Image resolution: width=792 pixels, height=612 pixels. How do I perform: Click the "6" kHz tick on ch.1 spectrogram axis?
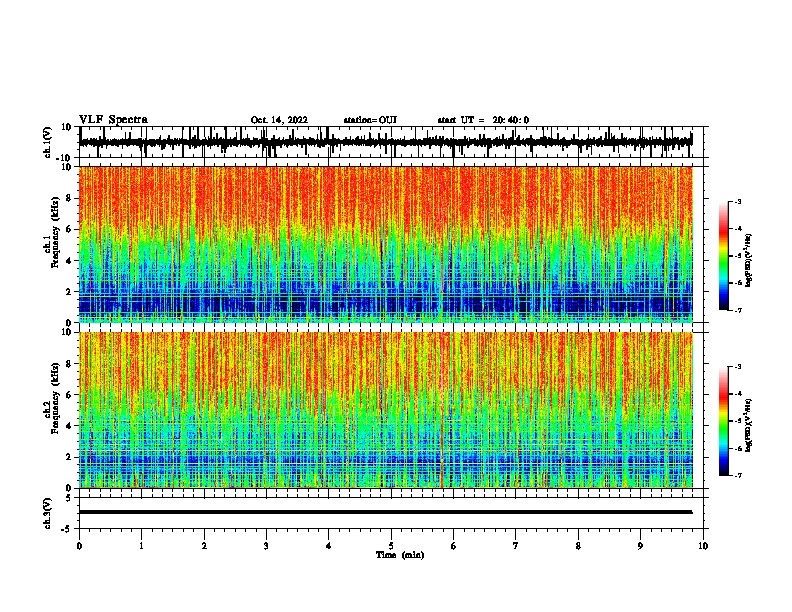(70, 230)
